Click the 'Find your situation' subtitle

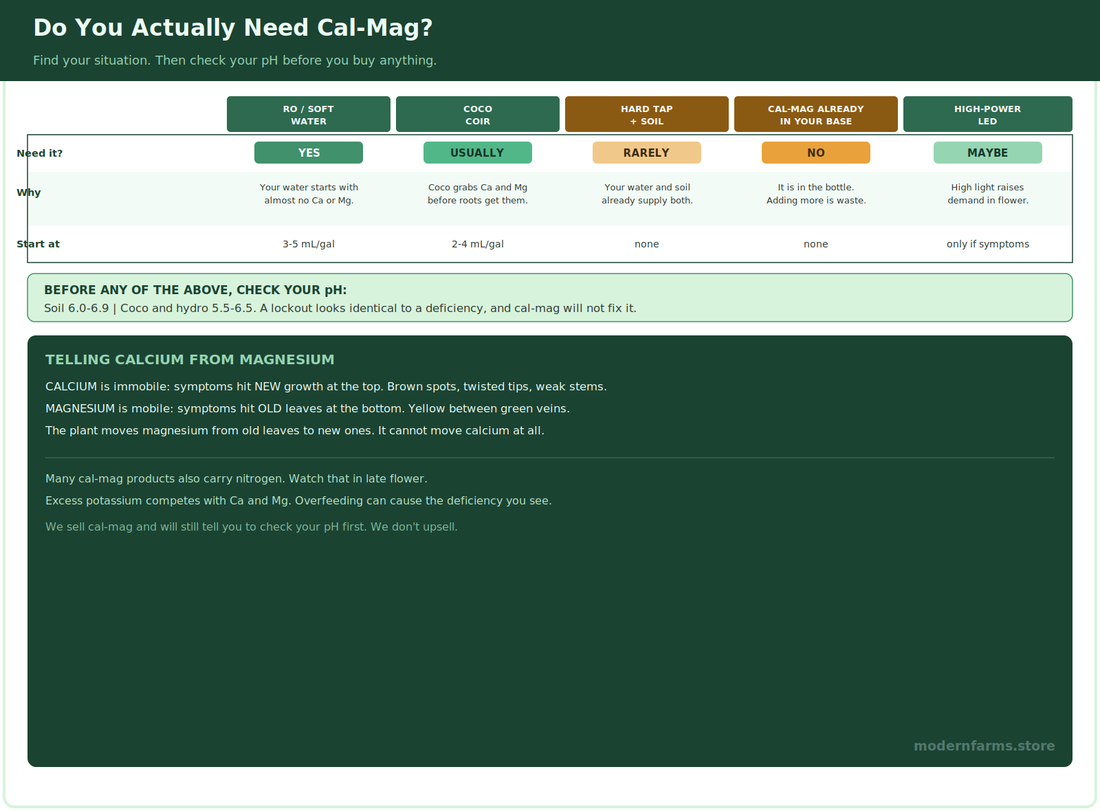[234, 60]
